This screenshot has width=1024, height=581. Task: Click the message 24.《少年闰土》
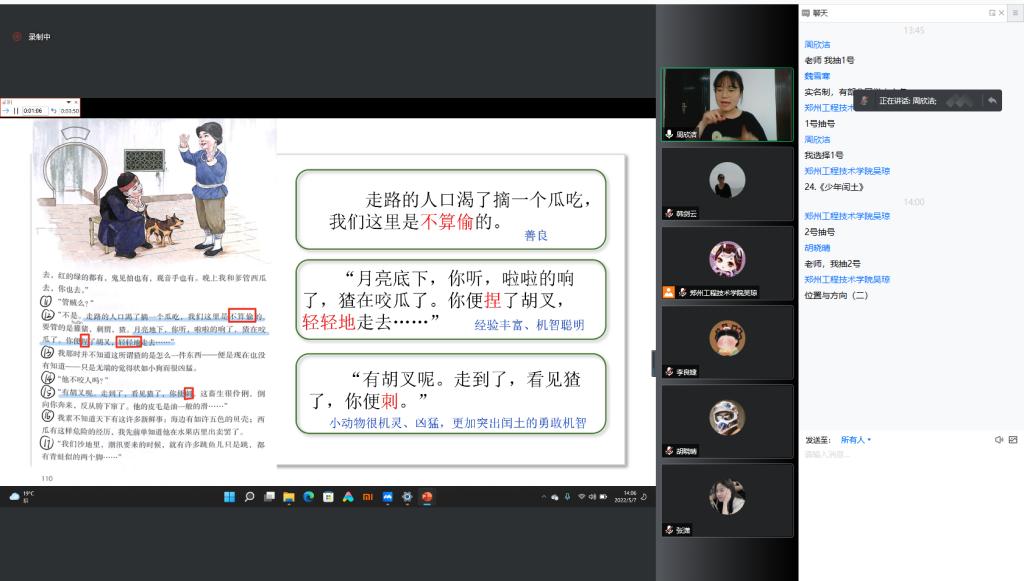point(834,187)
